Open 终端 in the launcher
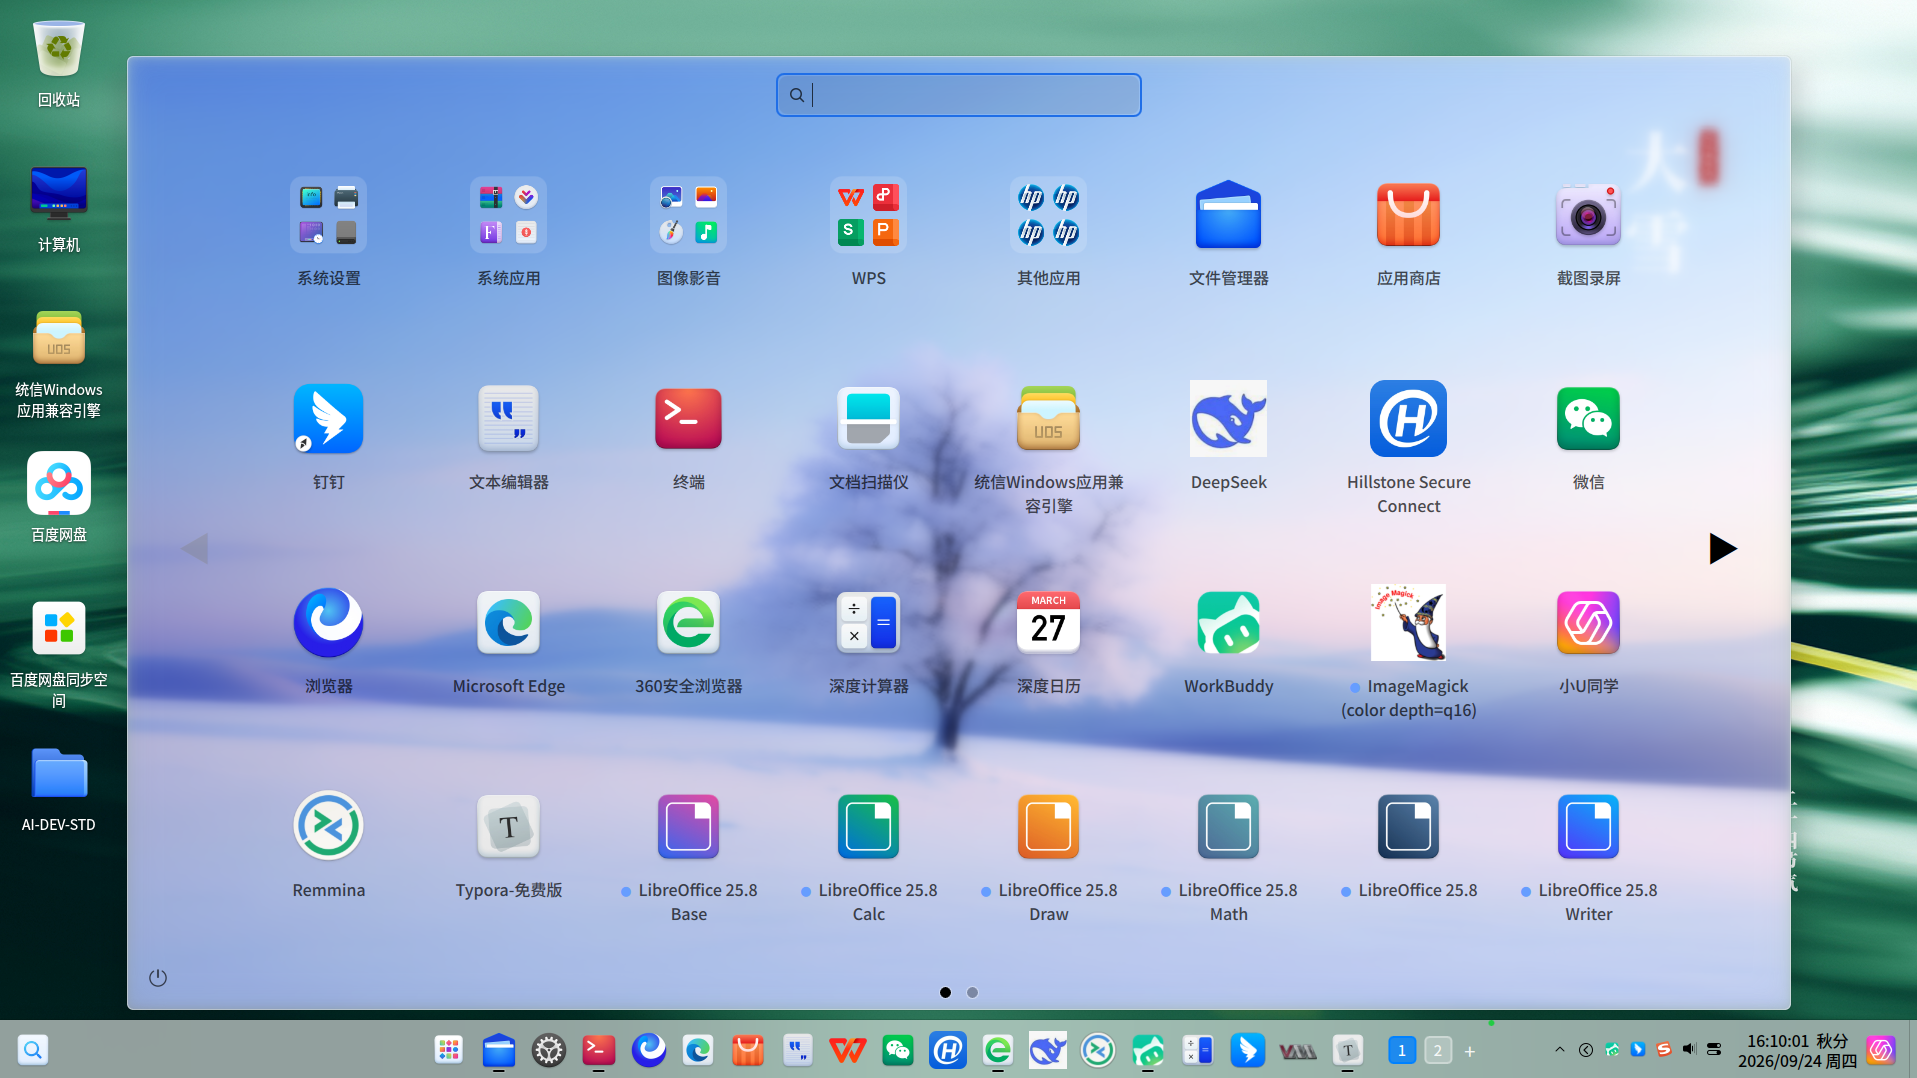The height and width of the screenshot is (1078, 1917). (x=688, y=419)
